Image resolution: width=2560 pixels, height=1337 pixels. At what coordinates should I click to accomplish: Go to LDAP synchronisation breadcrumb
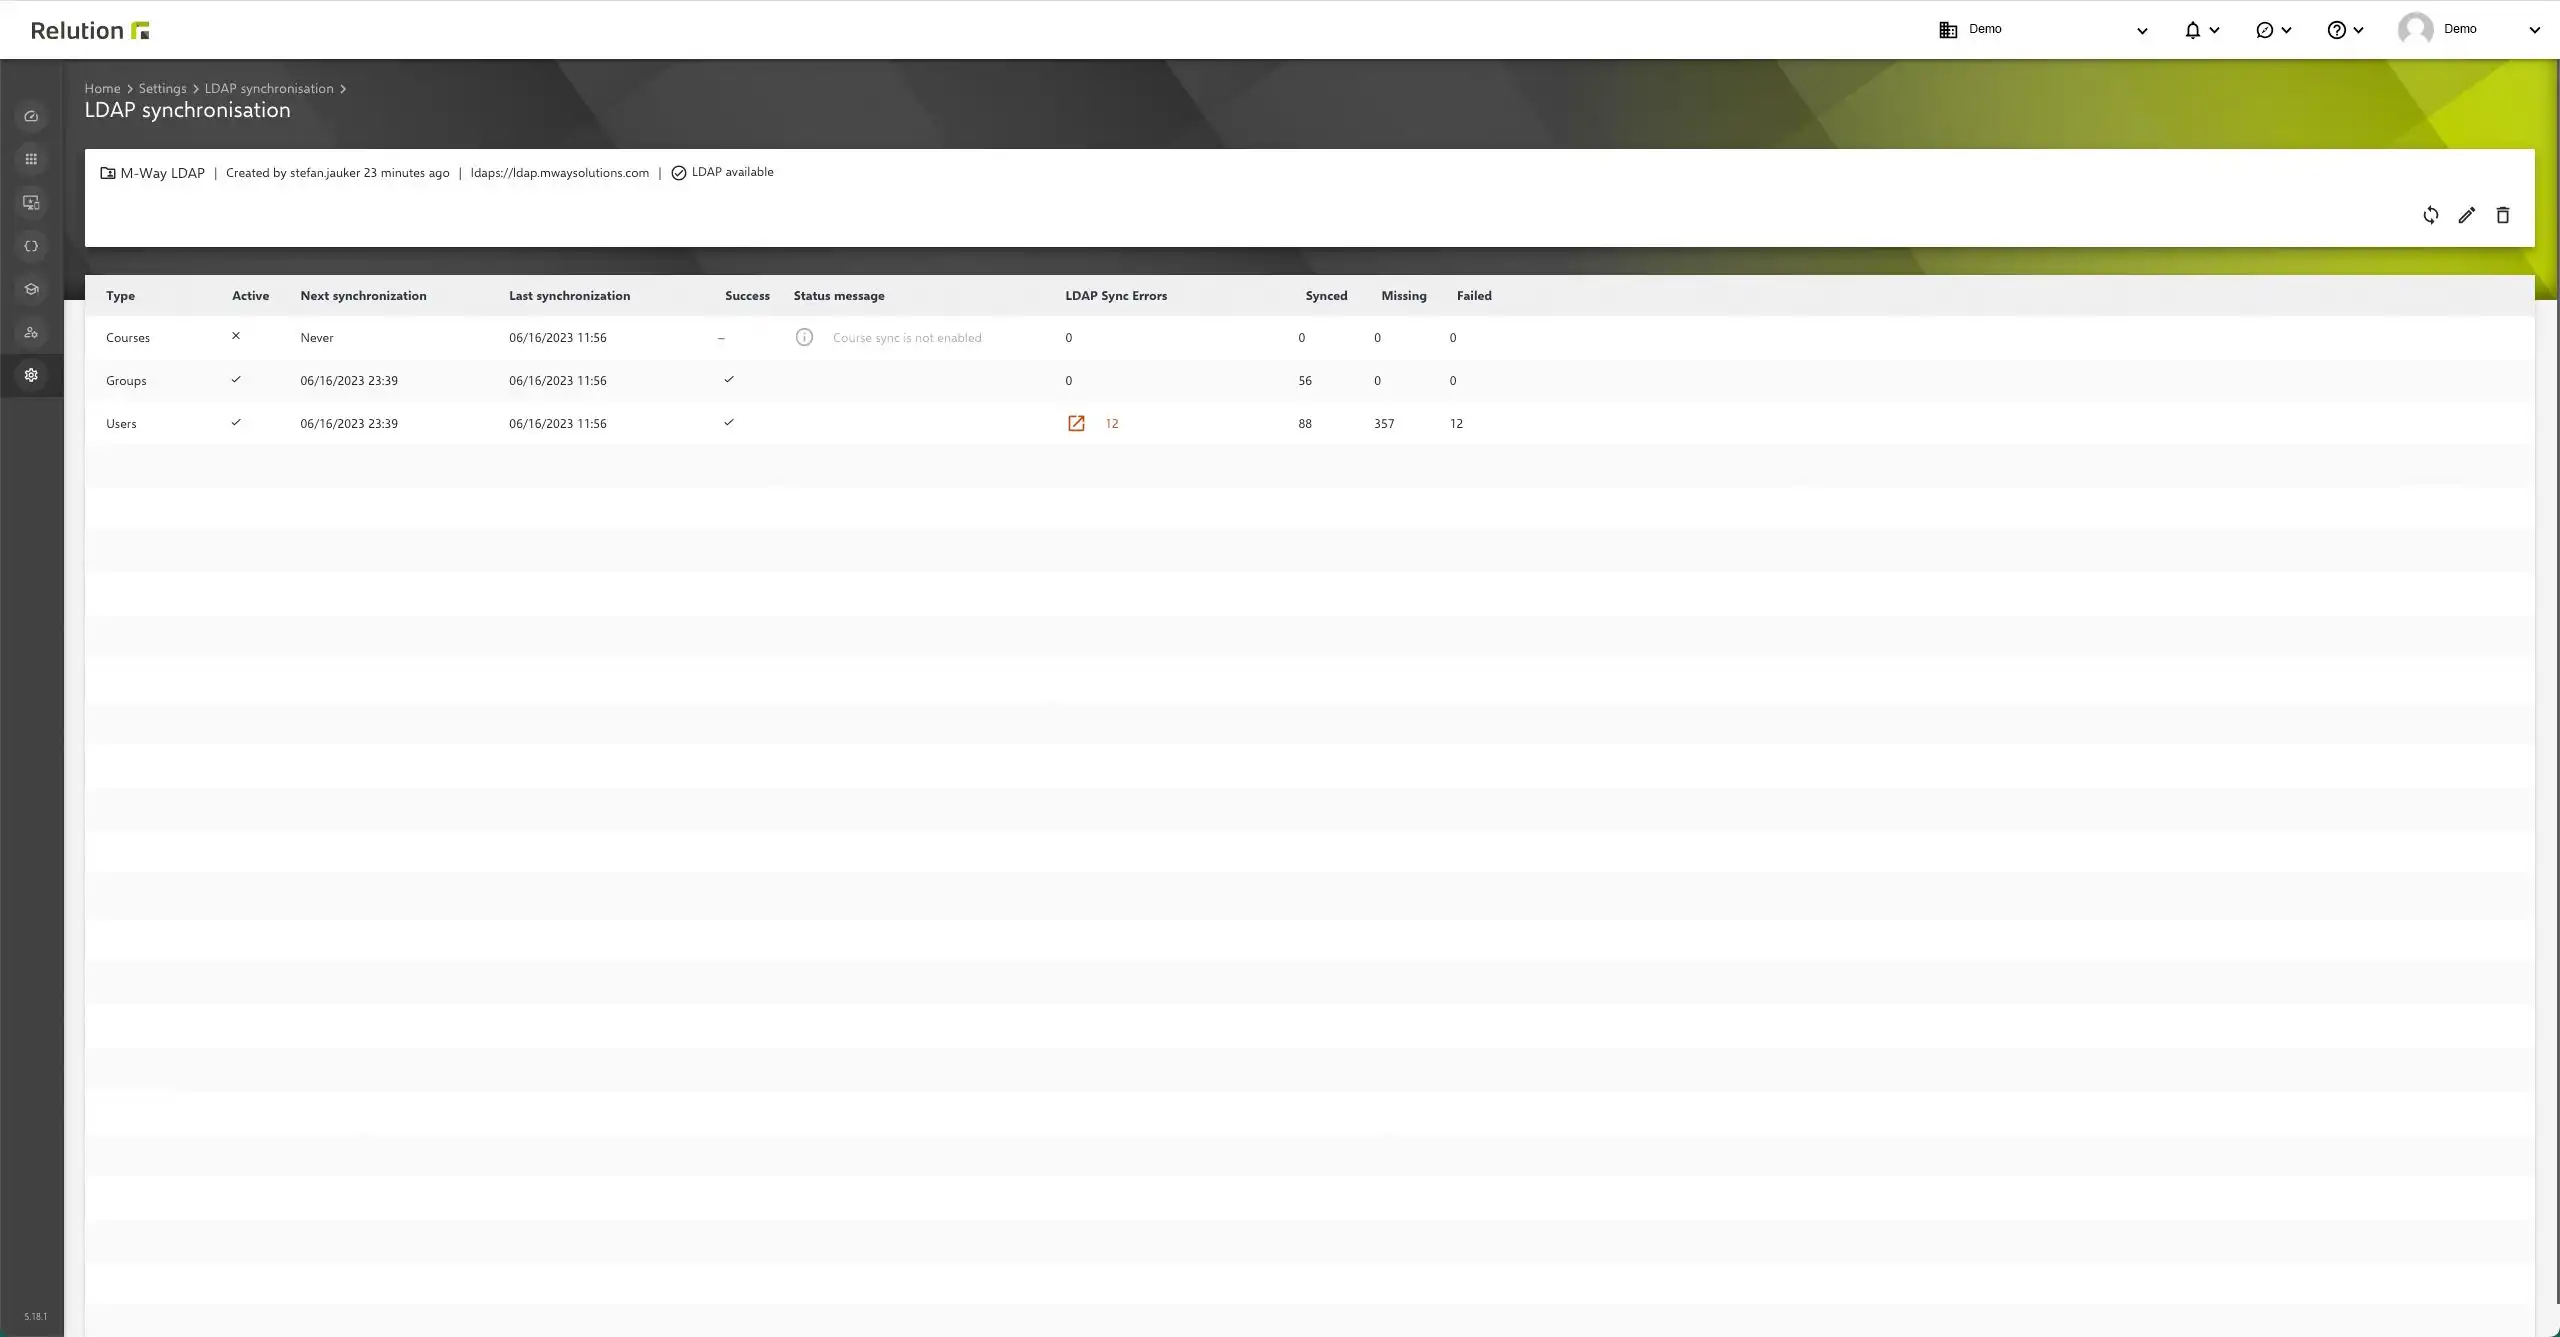pos(269,88)
